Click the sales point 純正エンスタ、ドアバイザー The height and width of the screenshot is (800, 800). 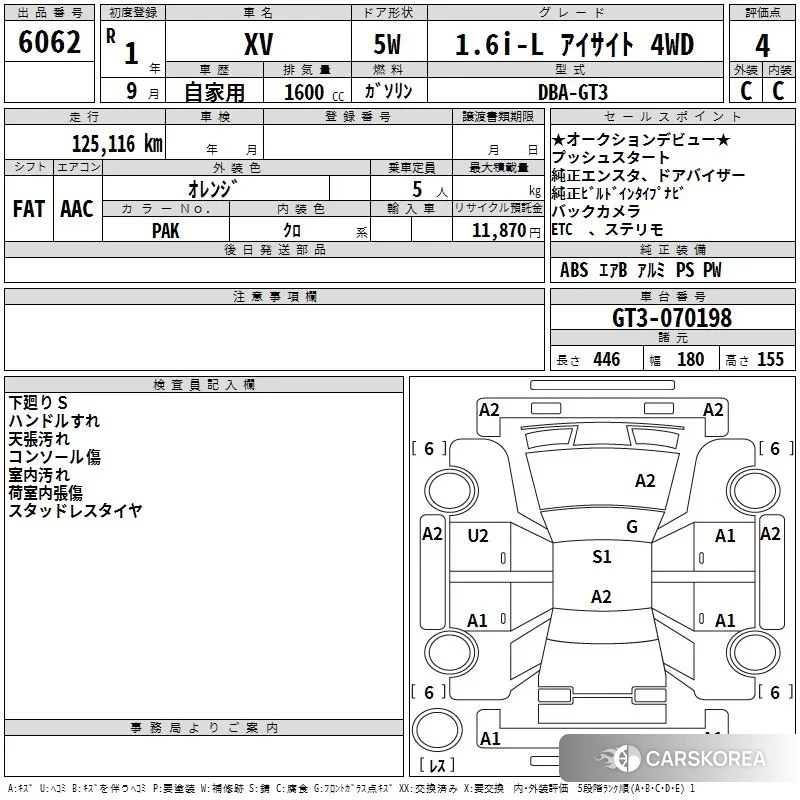click(x=648, y=175)
